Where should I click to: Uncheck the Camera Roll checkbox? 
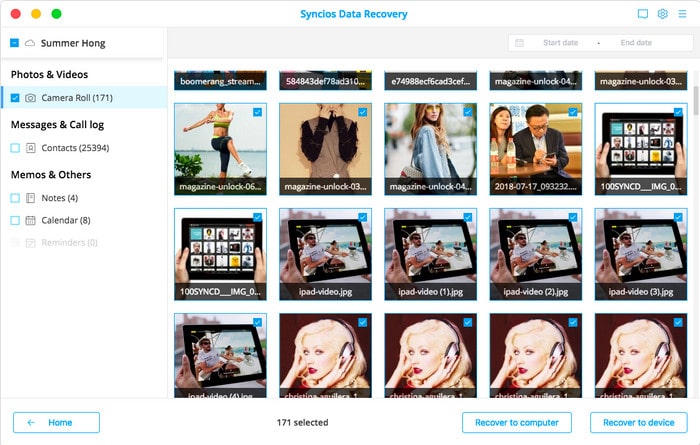coord(15,98)
